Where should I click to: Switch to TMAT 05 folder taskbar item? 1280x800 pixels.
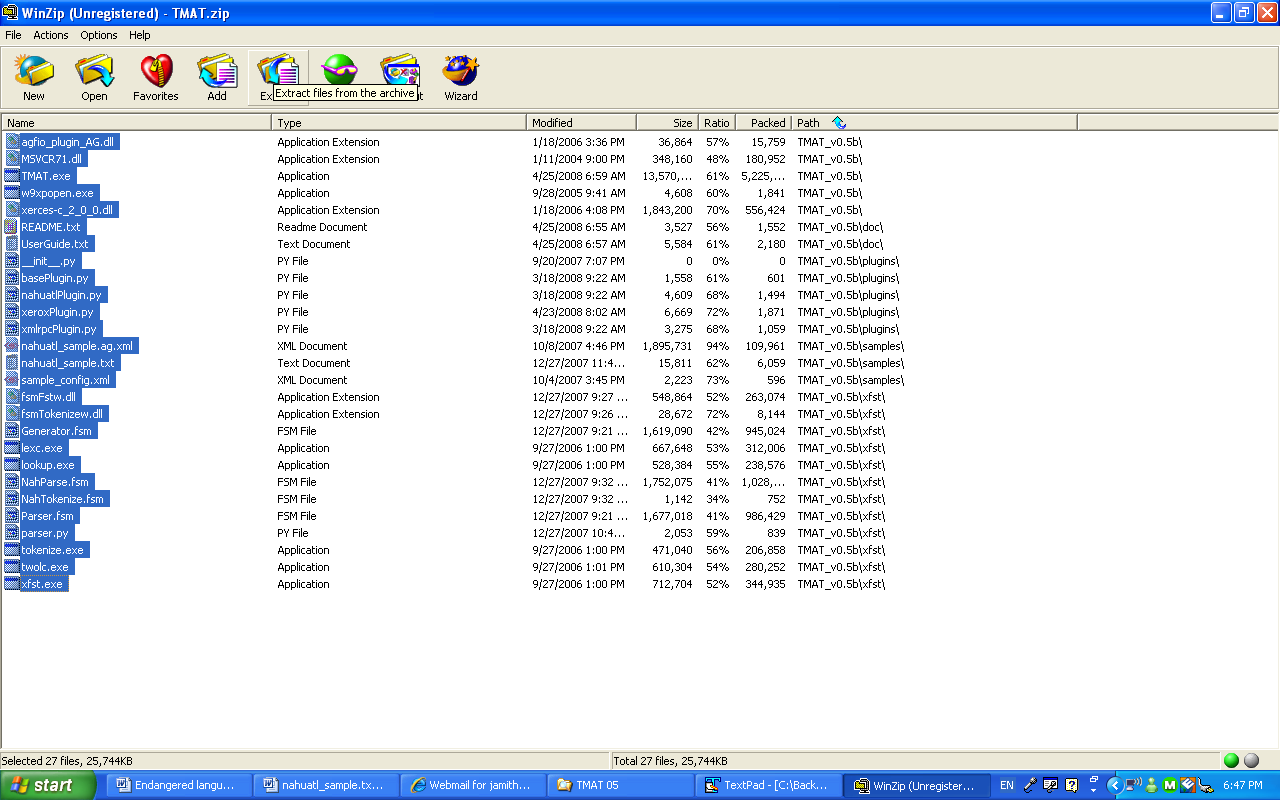[x=620, y=785]
